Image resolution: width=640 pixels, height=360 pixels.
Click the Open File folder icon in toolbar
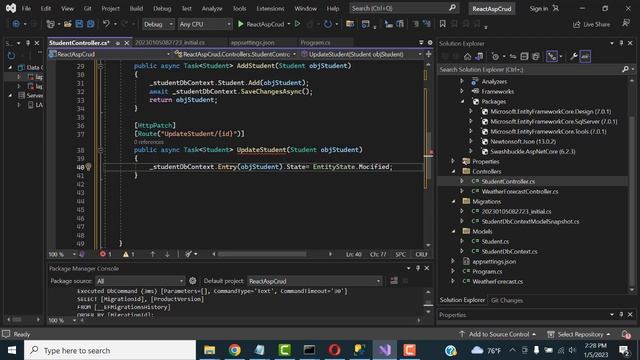pos(68,24)
